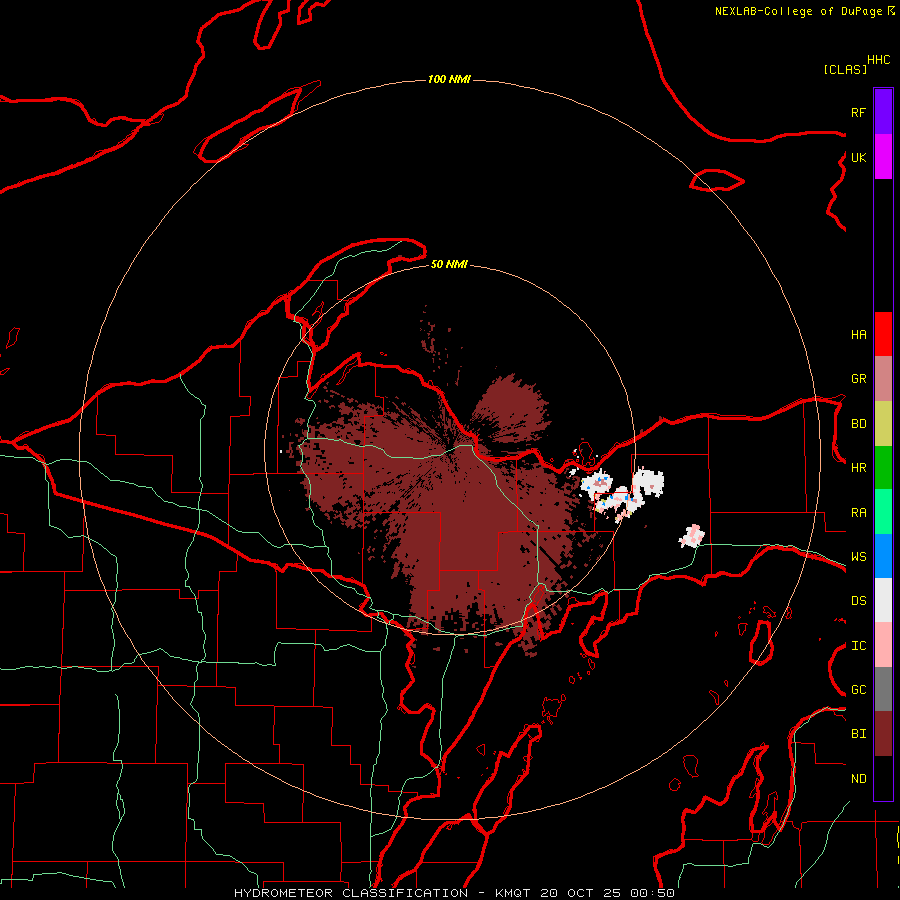Screen dimensions: 900x900
Task: Click the IC legend label
Action: point(859,646)
